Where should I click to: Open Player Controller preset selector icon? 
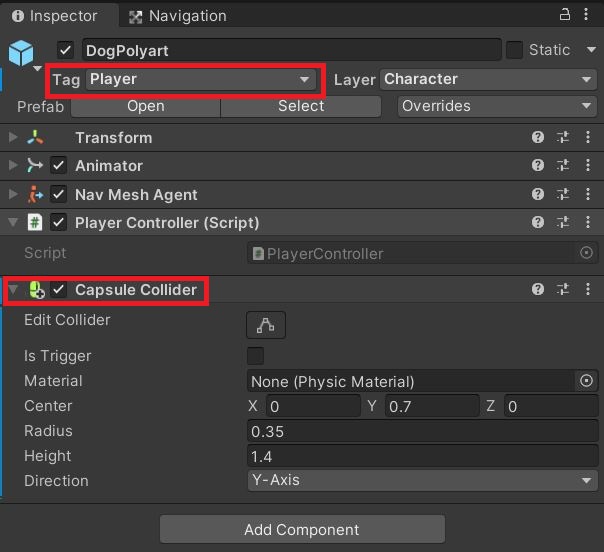[x=563, y=222]
